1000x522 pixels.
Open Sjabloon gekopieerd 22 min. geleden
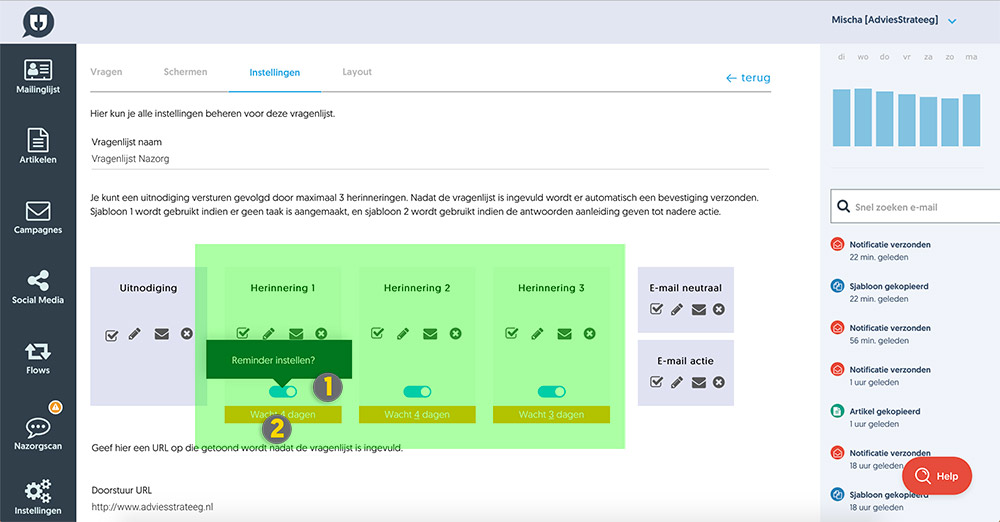pyautogui.click(x=879, y=292)
